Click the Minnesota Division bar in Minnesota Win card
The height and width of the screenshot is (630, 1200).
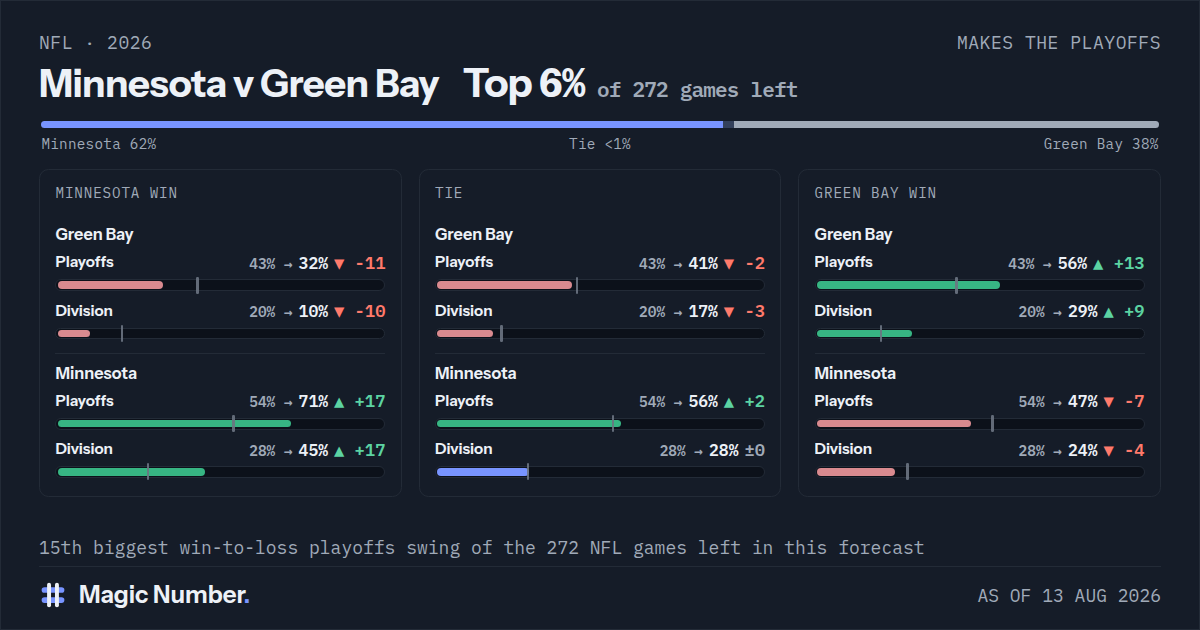pos(221,472)
